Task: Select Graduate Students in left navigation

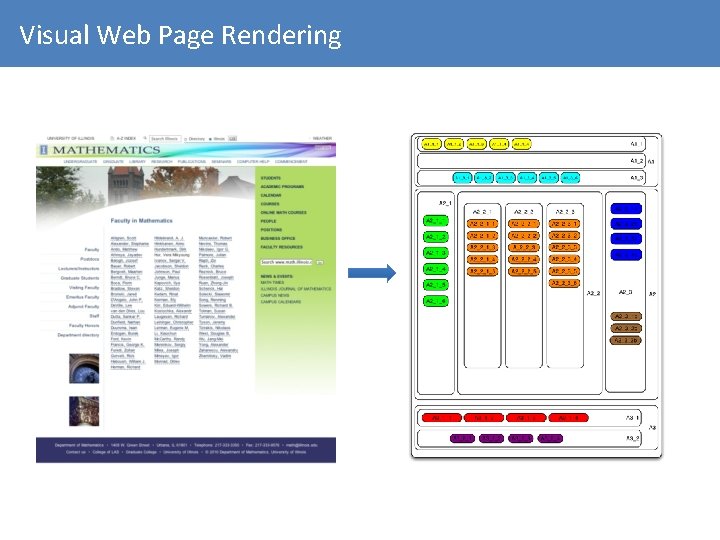Action: tap(80, 278)
